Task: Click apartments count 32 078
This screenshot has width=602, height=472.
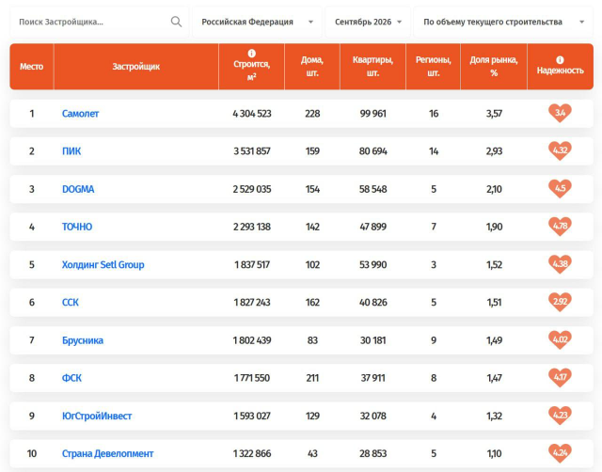Action: tap(373, 416)
